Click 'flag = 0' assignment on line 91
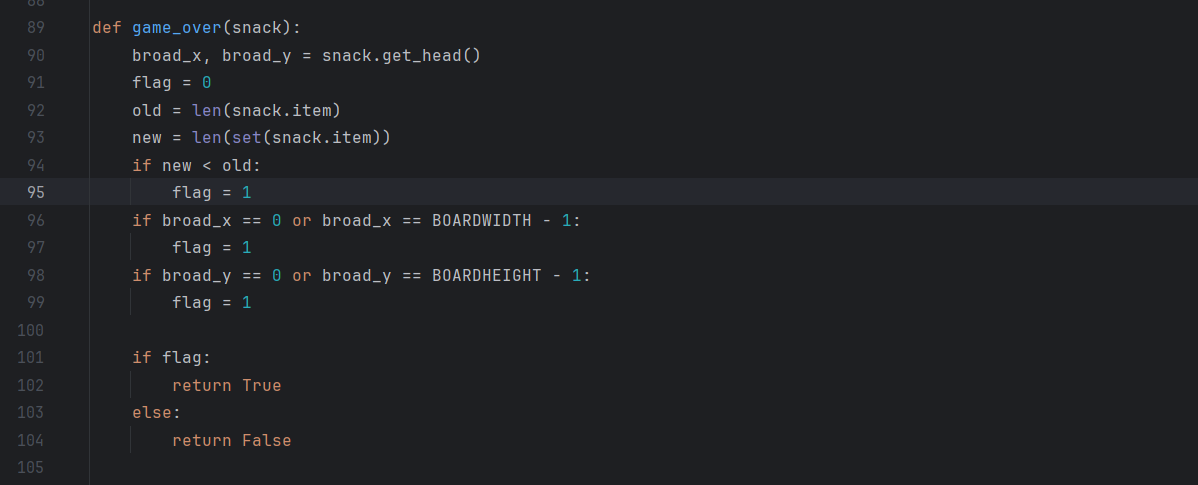 (x=172, y=83)
